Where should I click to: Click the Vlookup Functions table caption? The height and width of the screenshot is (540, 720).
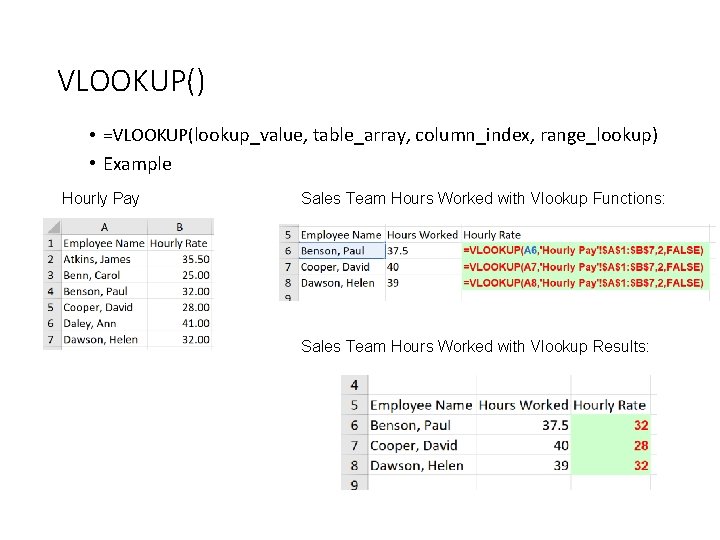(483, 199)
